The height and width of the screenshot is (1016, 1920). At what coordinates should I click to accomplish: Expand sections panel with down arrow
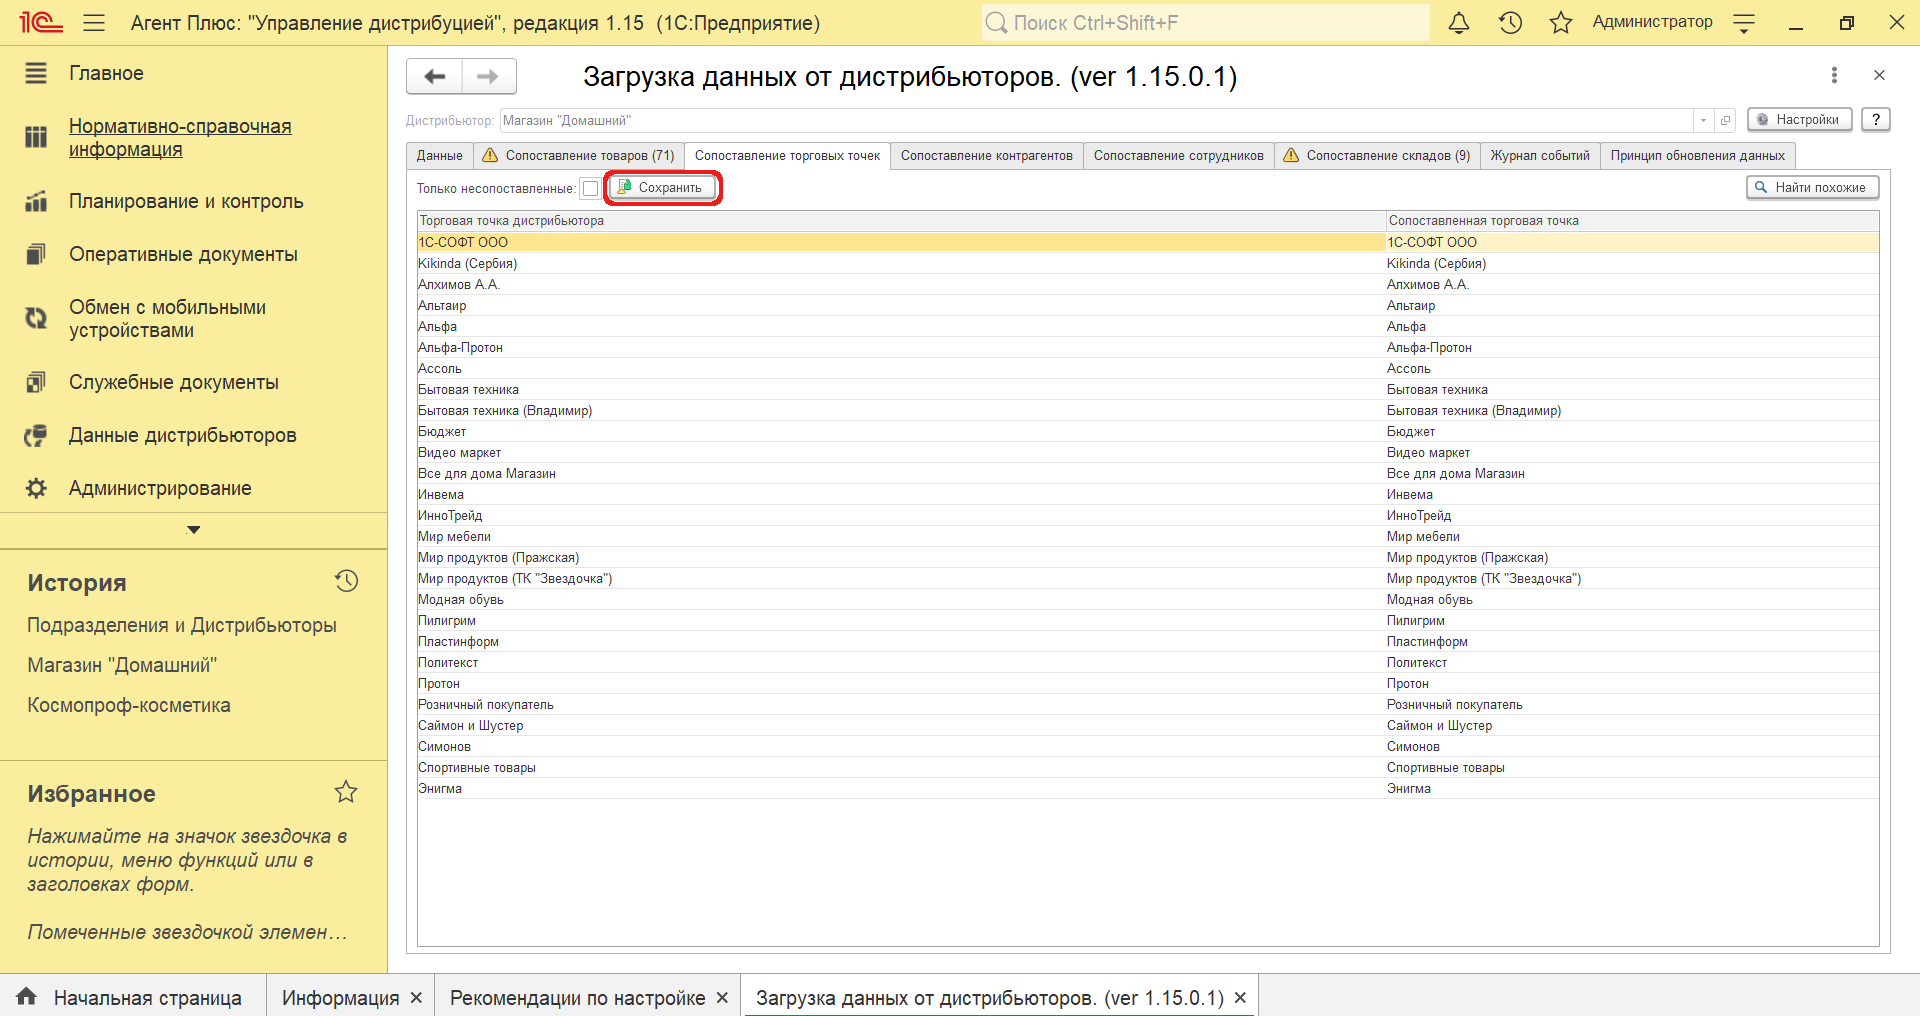point(194,530)
